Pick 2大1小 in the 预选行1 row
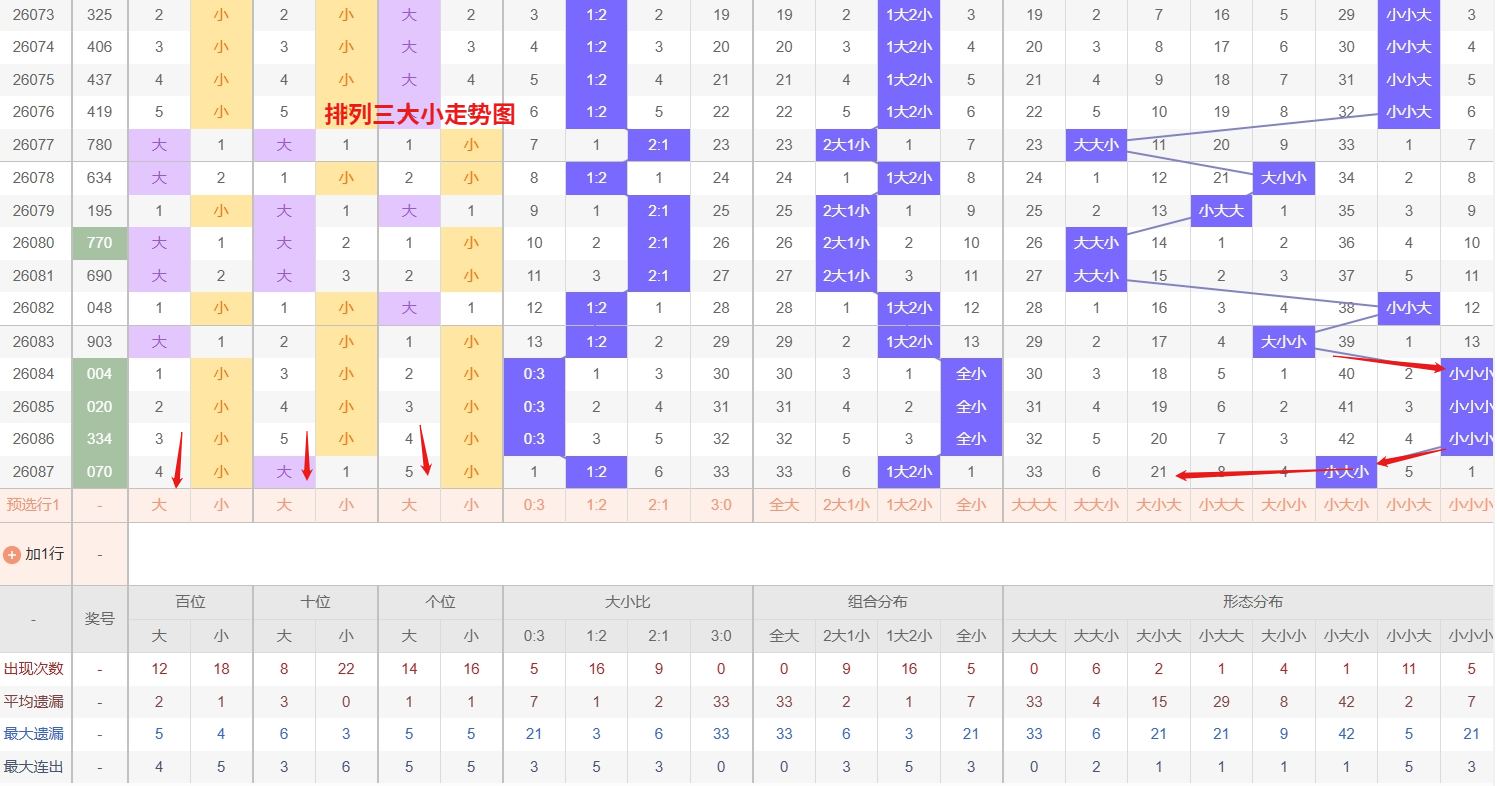Screen dimensions: 1497x786 [x=846, y=505]
